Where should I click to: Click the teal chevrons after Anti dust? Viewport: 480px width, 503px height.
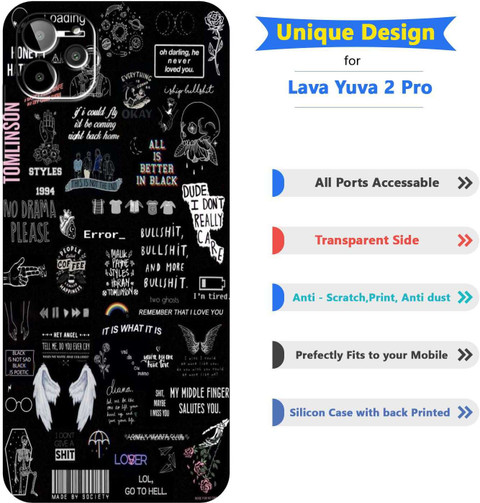pos(465,297)
